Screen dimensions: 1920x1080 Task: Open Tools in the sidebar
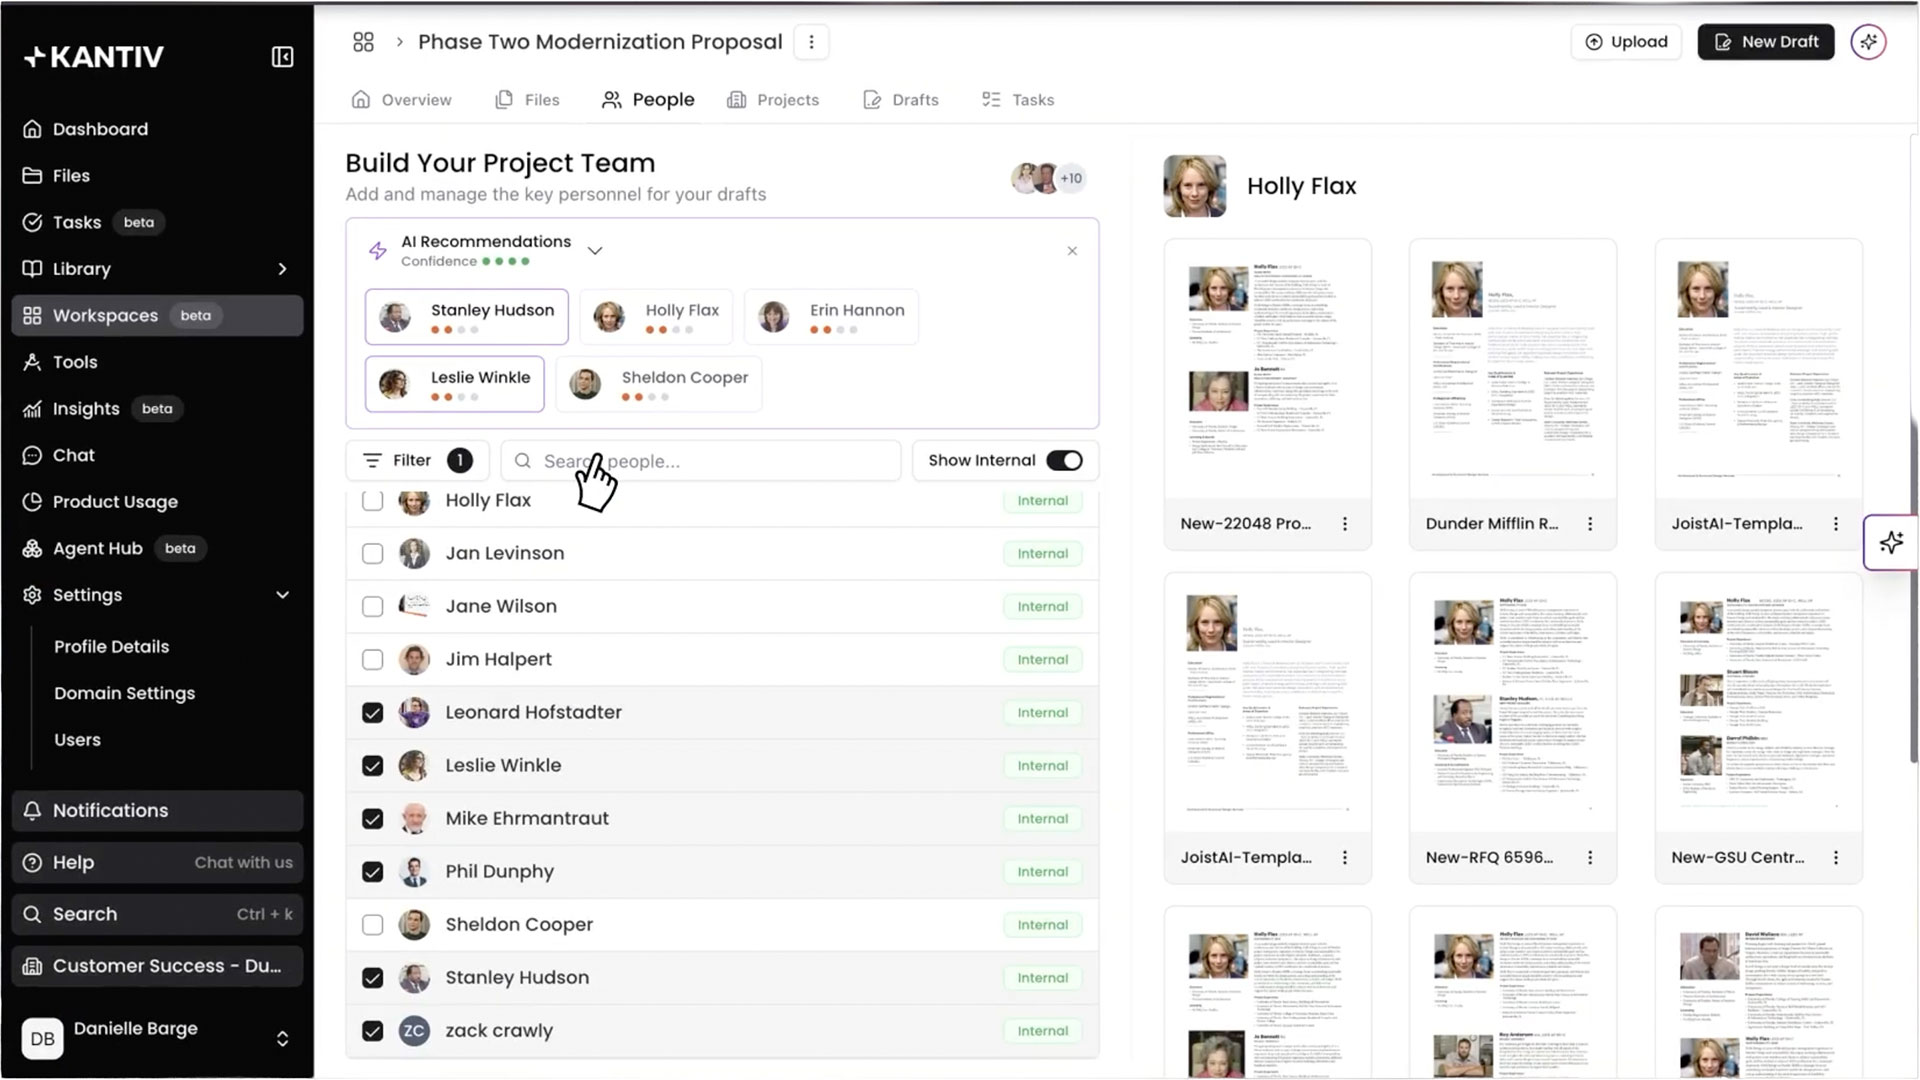157,362
